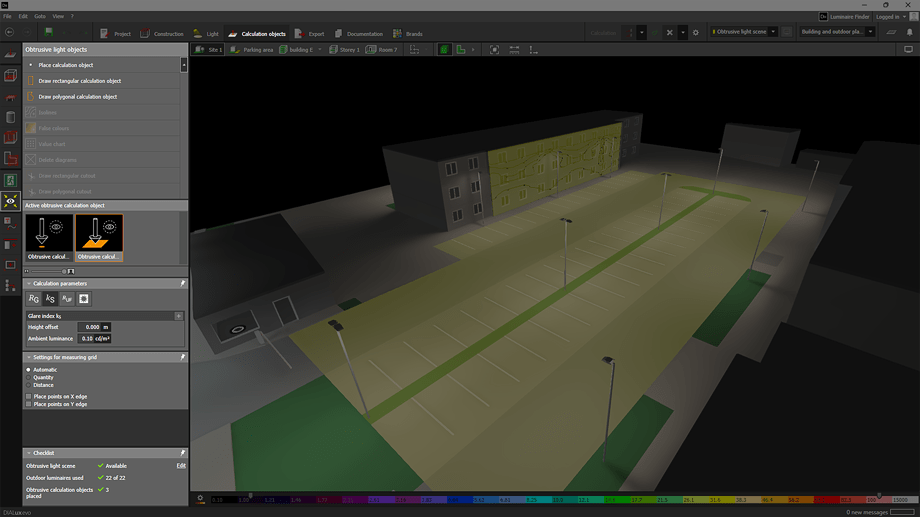Open false colour settings gear icon

(201, 498)
